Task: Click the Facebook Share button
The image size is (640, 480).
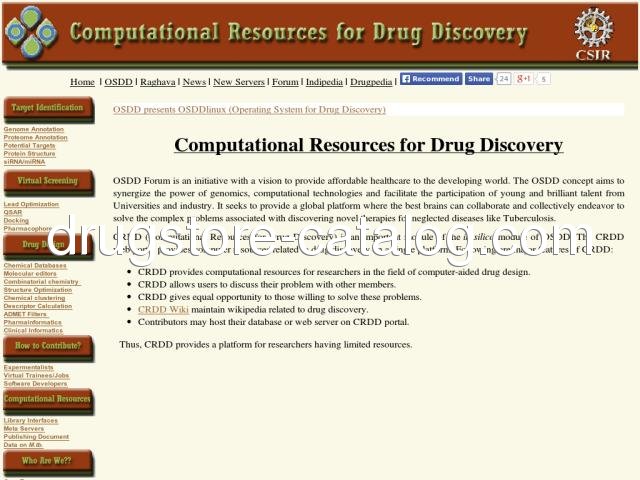Action: point(479,78)
